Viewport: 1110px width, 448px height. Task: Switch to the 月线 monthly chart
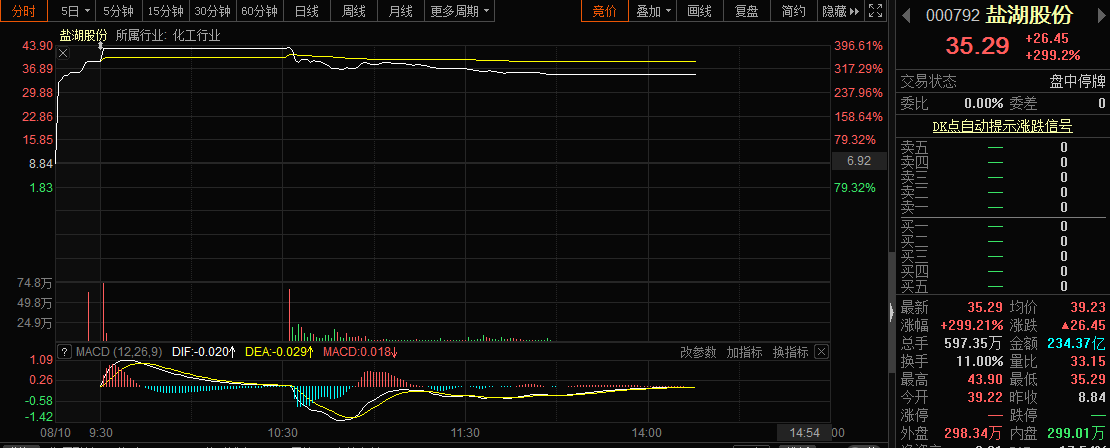[401, 11]
